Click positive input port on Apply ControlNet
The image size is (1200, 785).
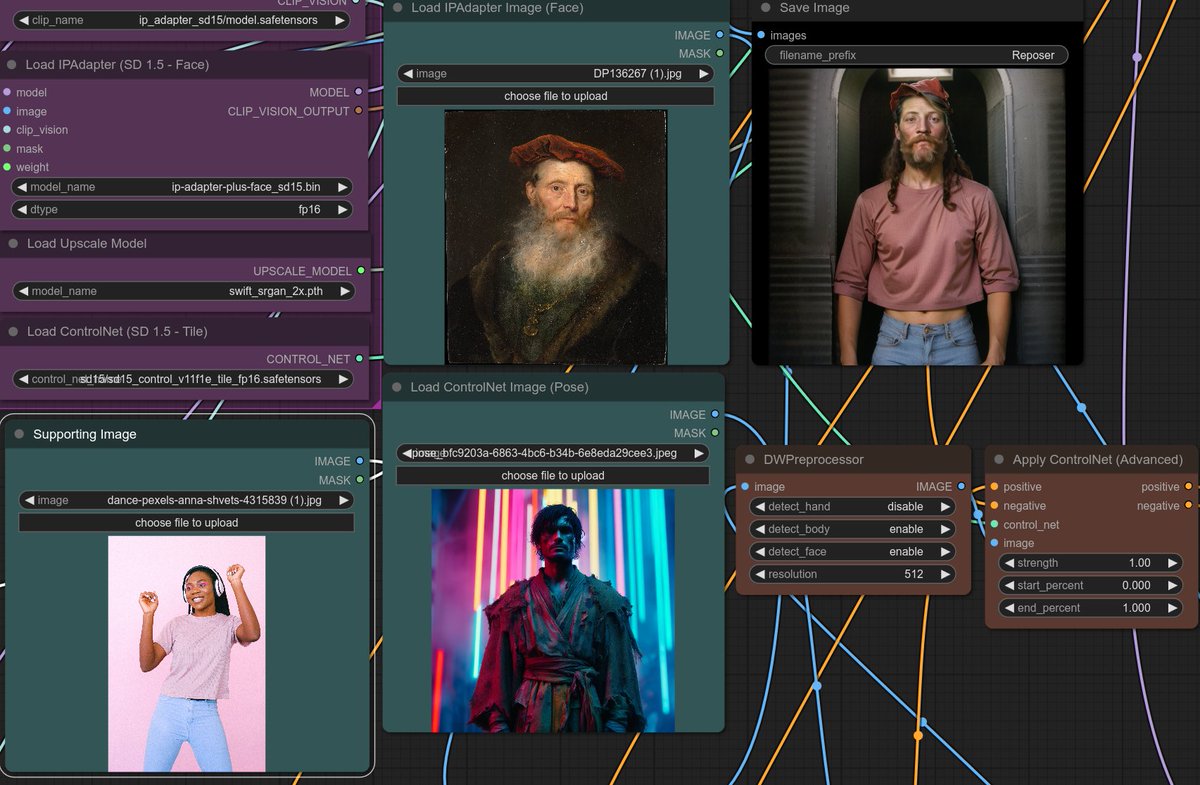point(994,487)
